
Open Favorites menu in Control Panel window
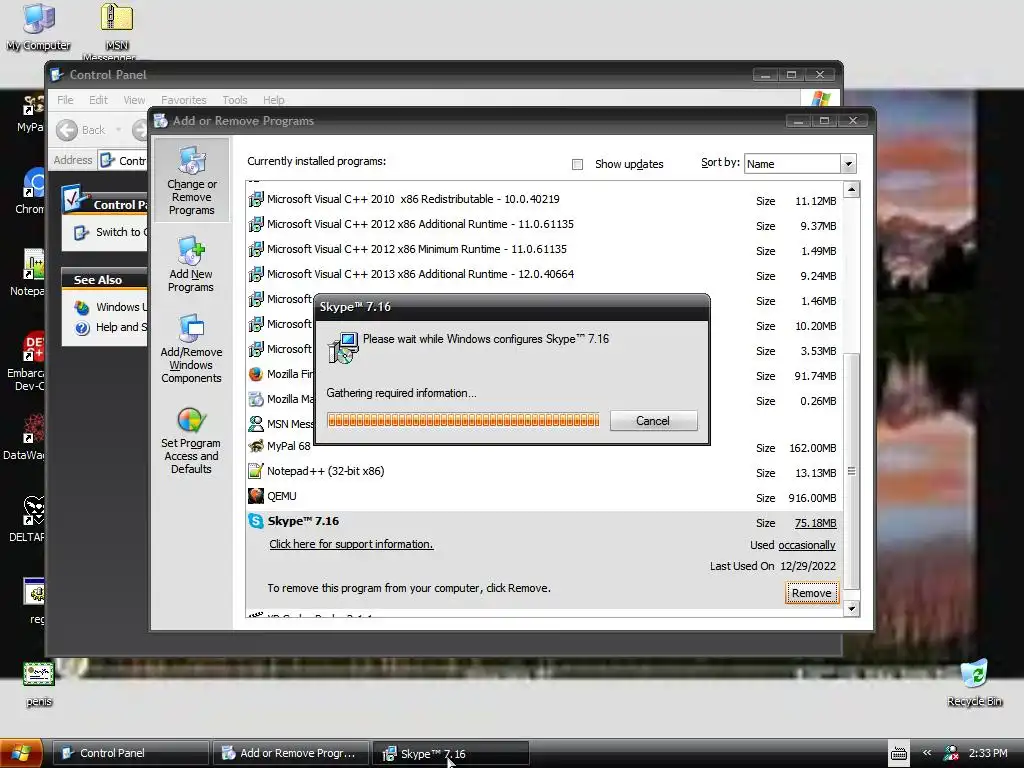pyautogui.click(x=184, y=100)
